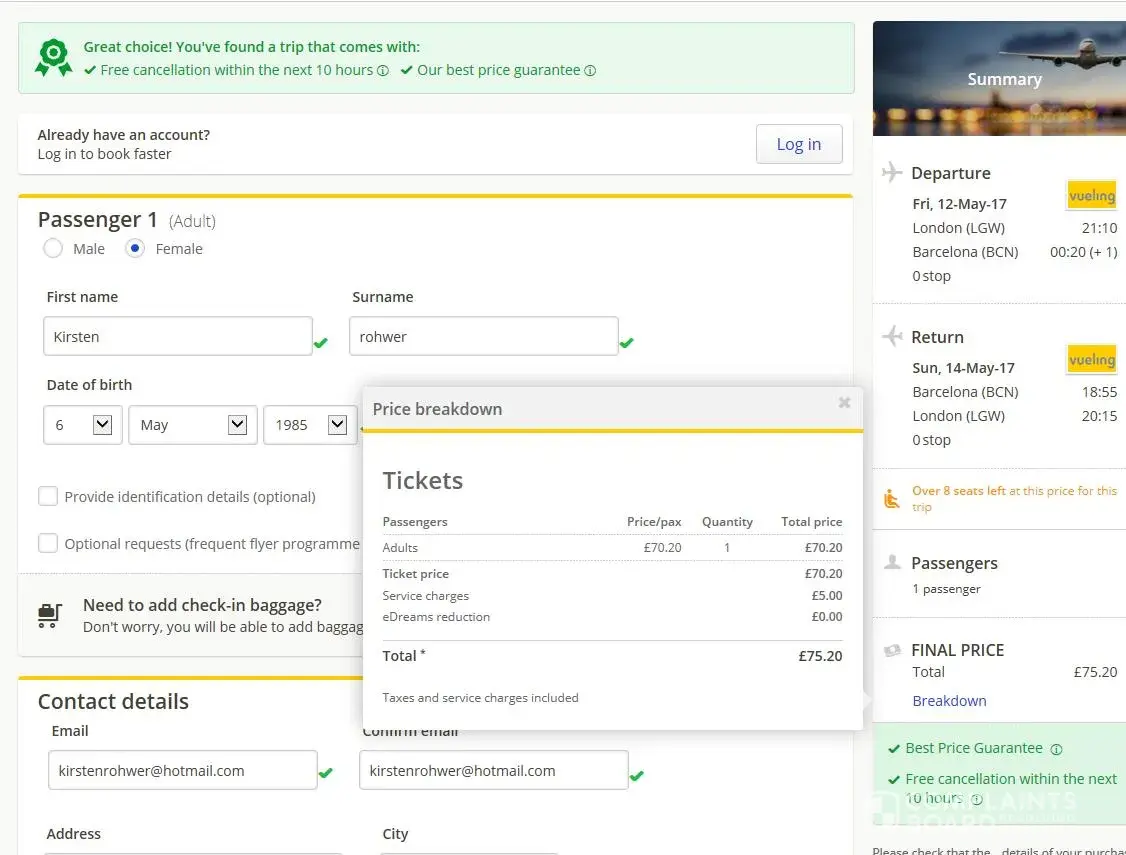Click info icon beside free cancellation text
The height and width of the screenshot is (855, 1126).
[383, 71]
